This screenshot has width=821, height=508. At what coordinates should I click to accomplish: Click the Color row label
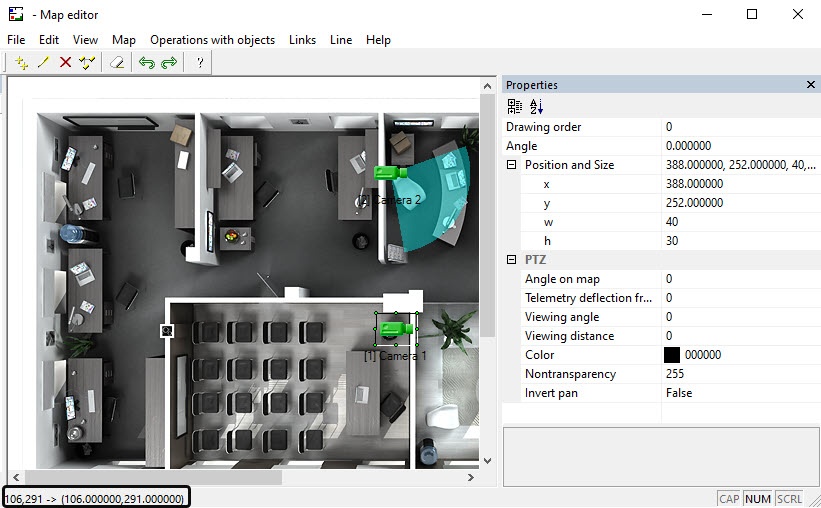pyautogui.click(x=539, y=355)
